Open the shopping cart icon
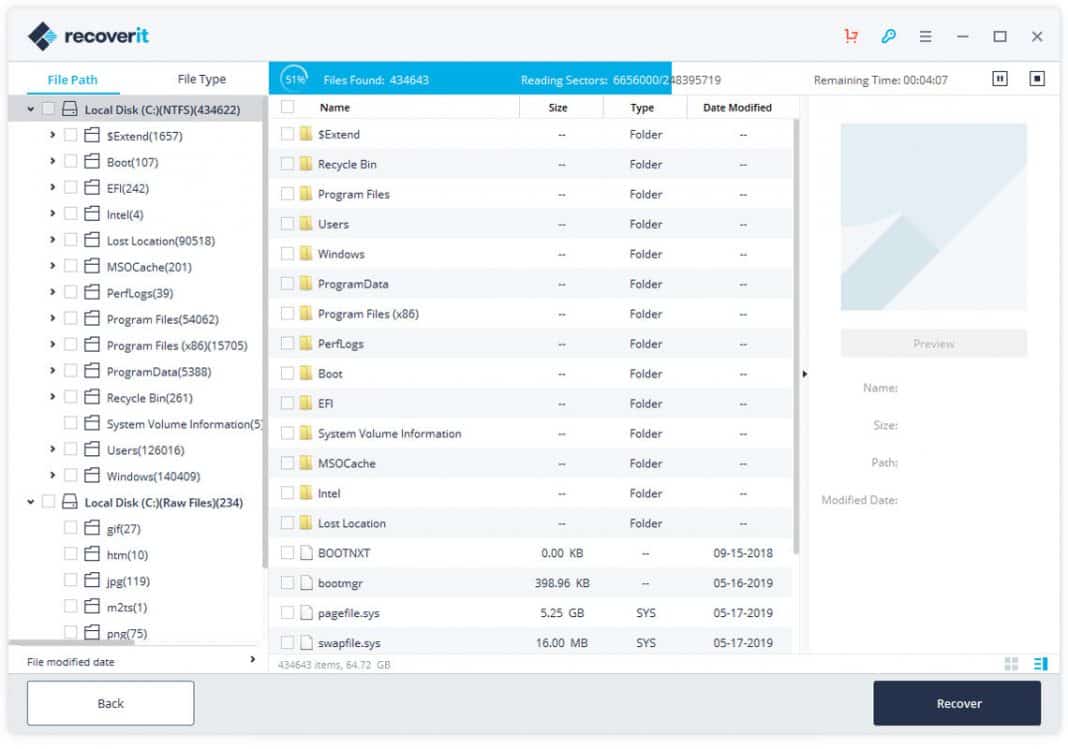Screen dimensions: 1068x749 851,36
